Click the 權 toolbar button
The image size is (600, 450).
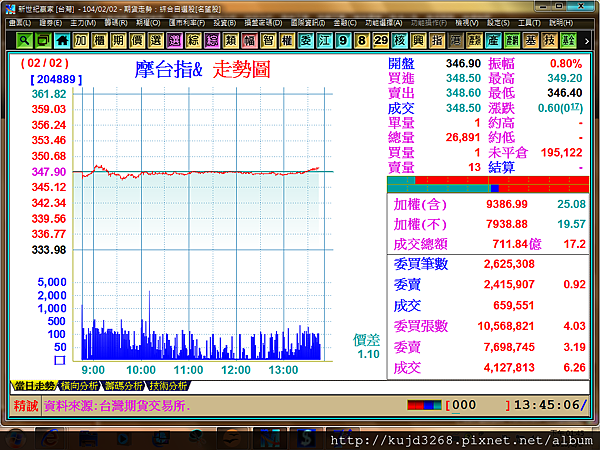[x=287, y=40]
